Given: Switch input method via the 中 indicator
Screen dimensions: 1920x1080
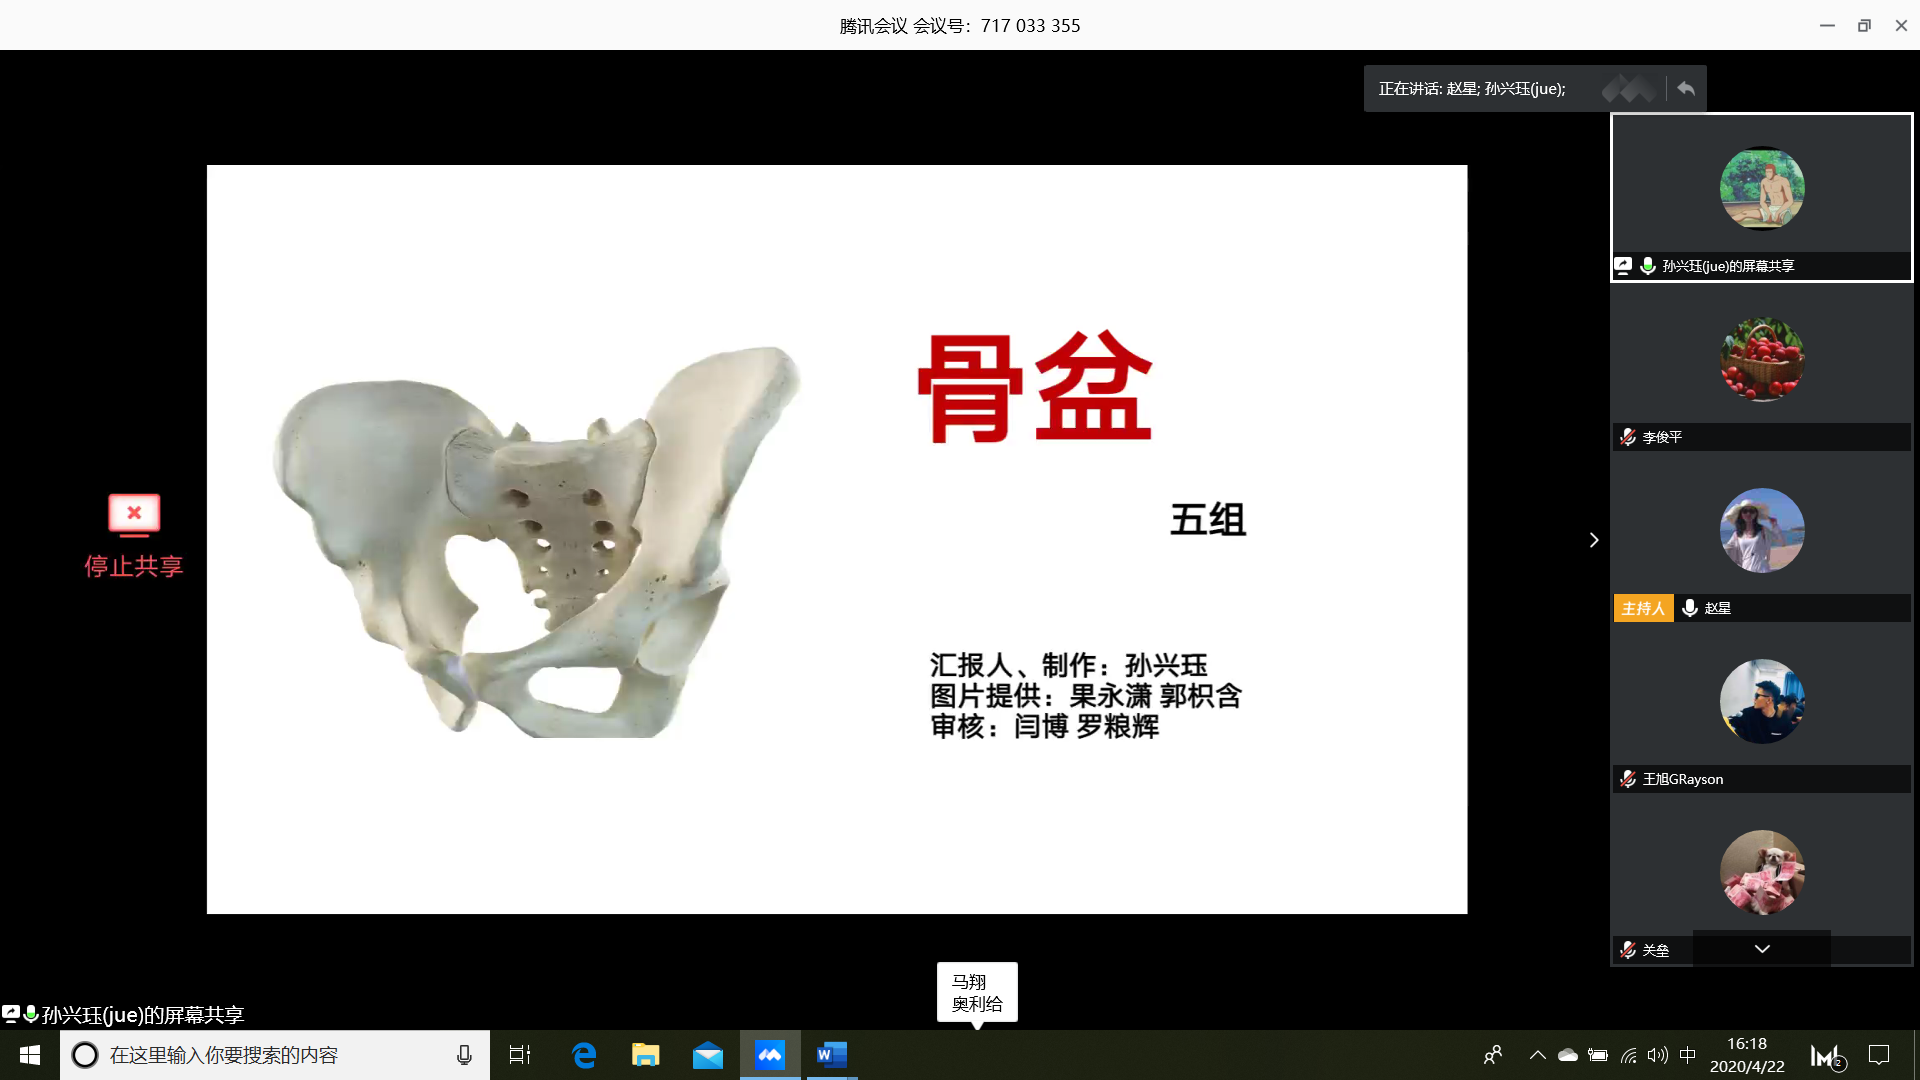Looking at the screenshot, I should [x=1688, y=1055].
